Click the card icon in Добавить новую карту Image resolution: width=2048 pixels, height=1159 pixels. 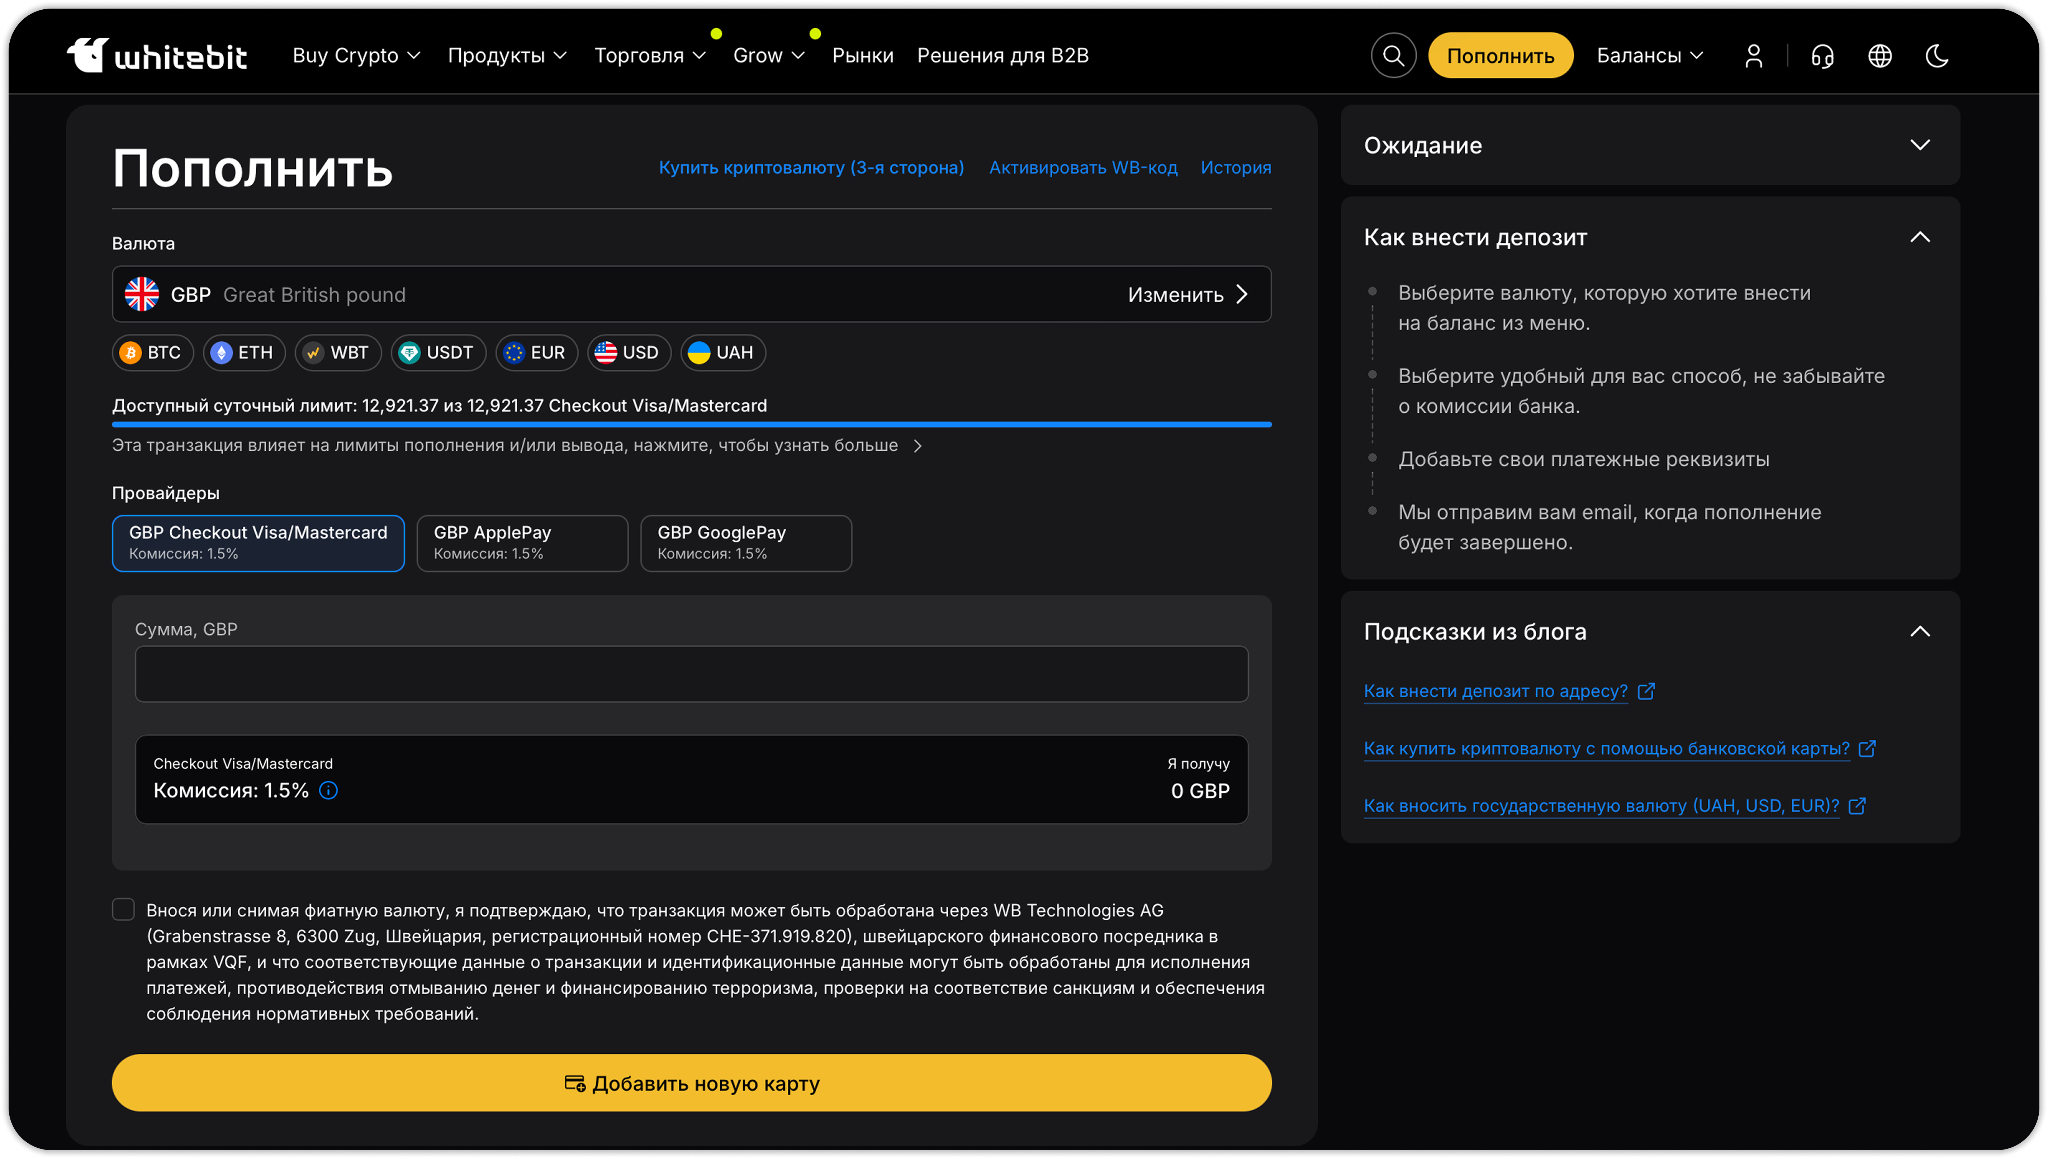coord(575,1083)
